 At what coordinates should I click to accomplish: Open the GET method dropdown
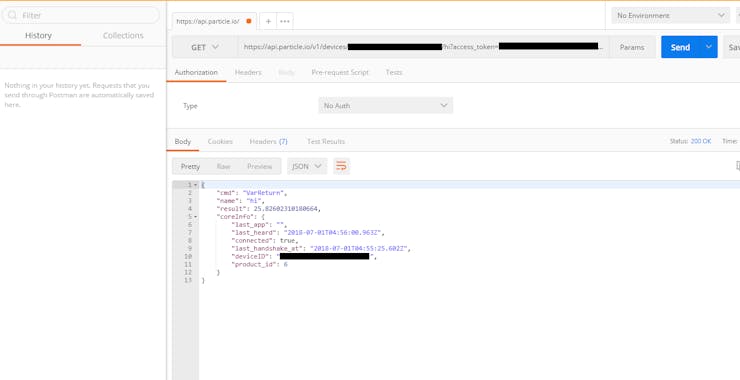tap(205, 47)
